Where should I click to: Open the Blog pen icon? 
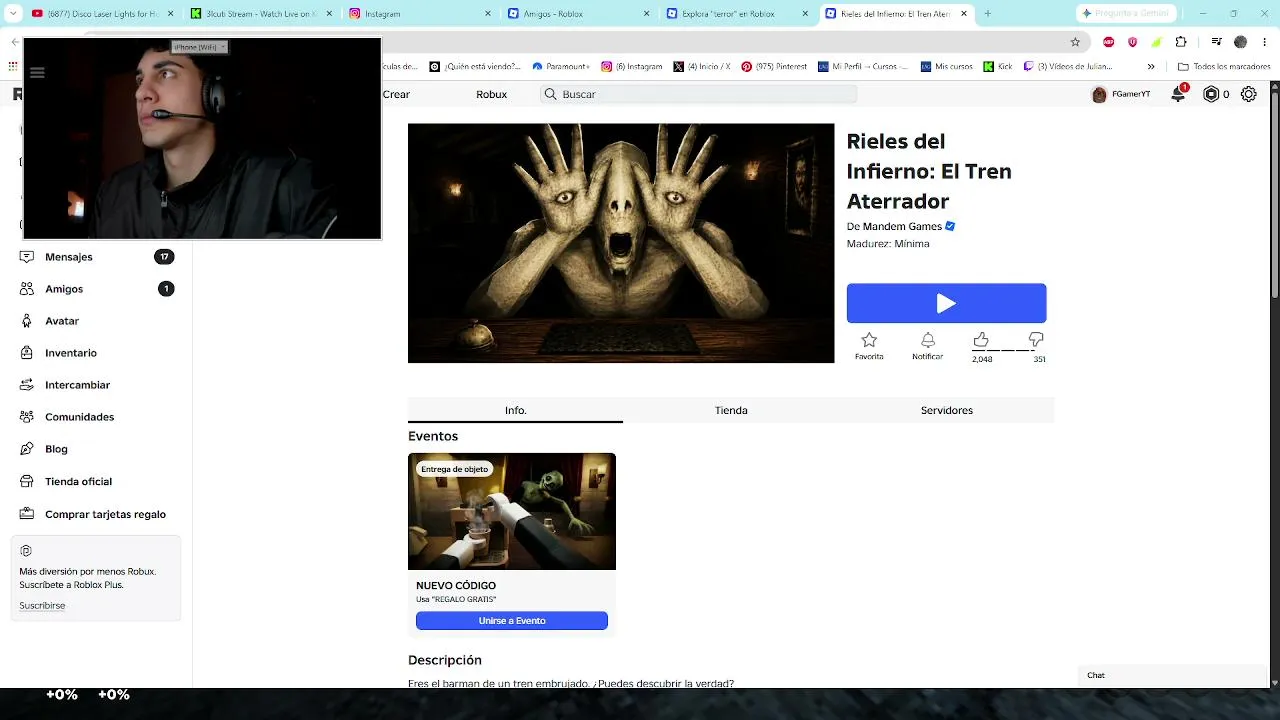[x=26, y=449]
